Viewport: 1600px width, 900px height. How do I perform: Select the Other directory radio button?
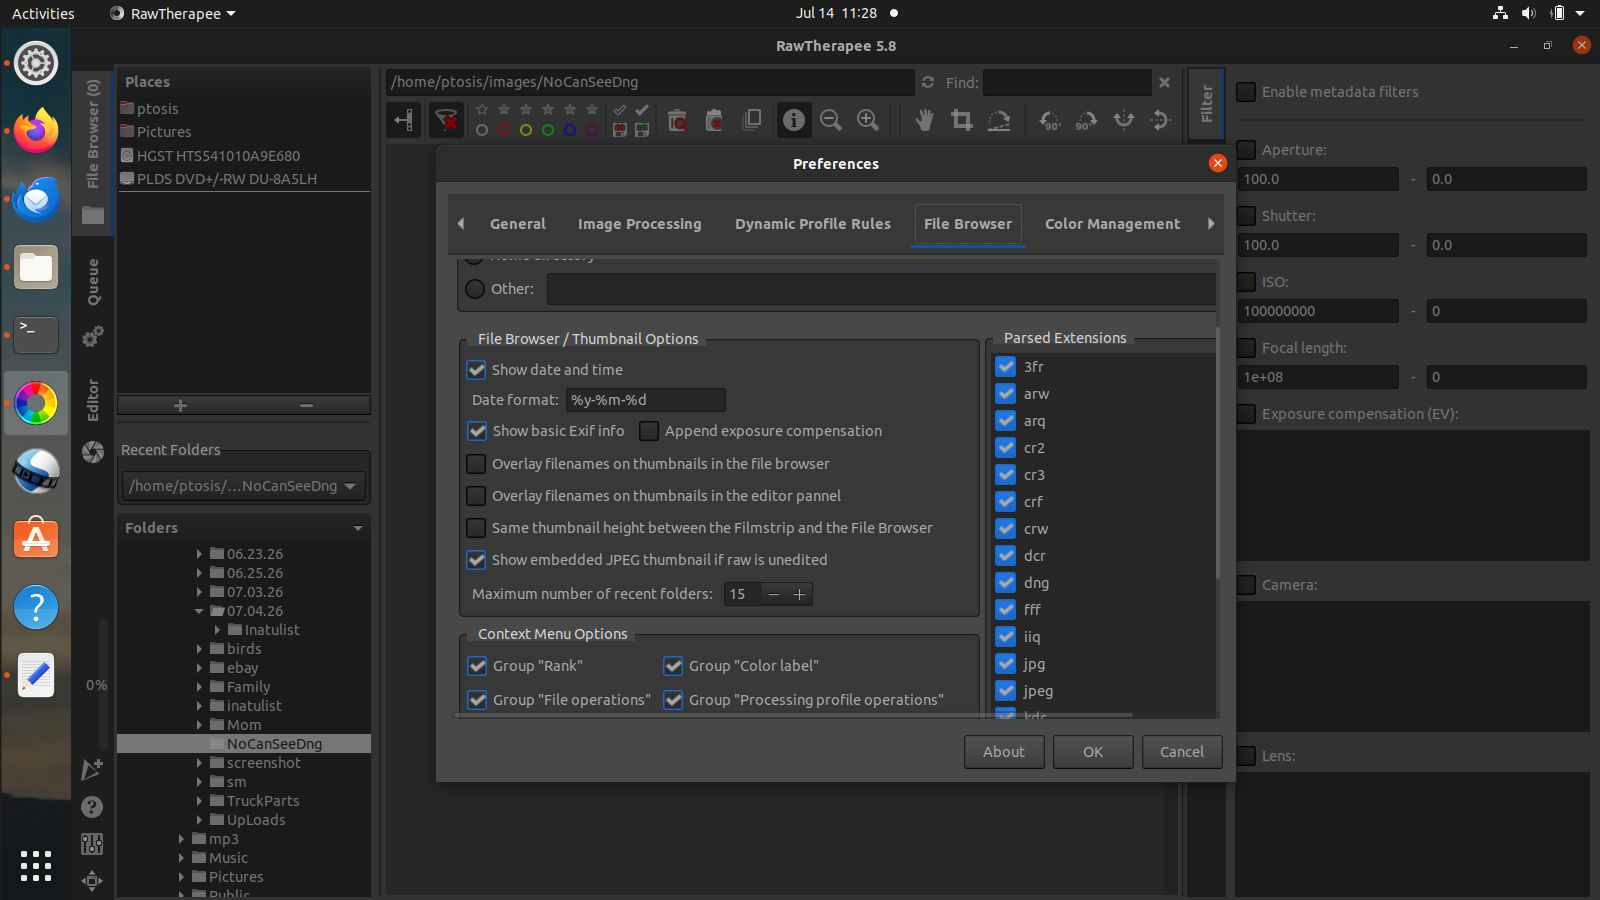click(x=475, y=289)
